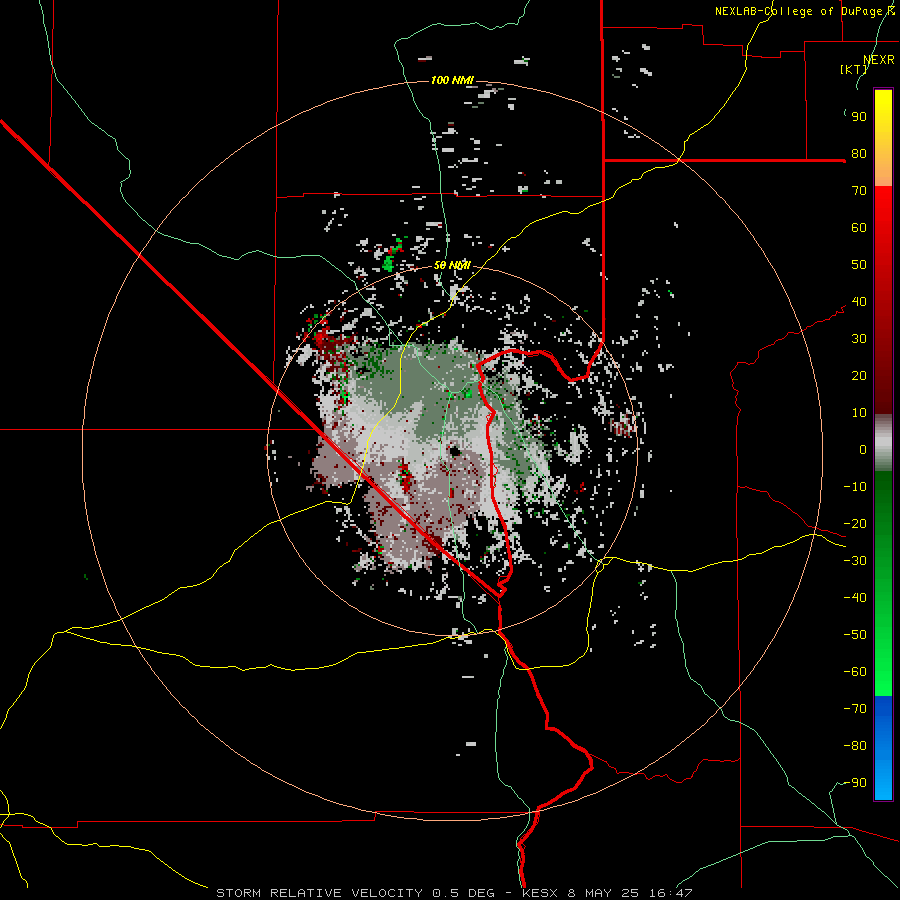Click the positive 60 scale value
Viewport: 900px width, 900px height.
pyautogui.click(x=859, y=227)
